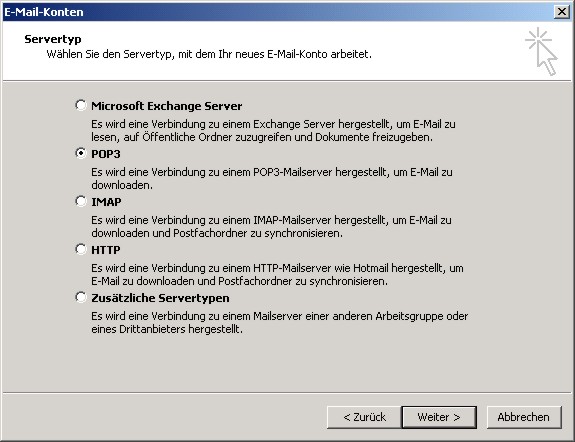Screen dimensions: 575x442
Task: Select the POP3 radio circle
Action: pos(81,153)
